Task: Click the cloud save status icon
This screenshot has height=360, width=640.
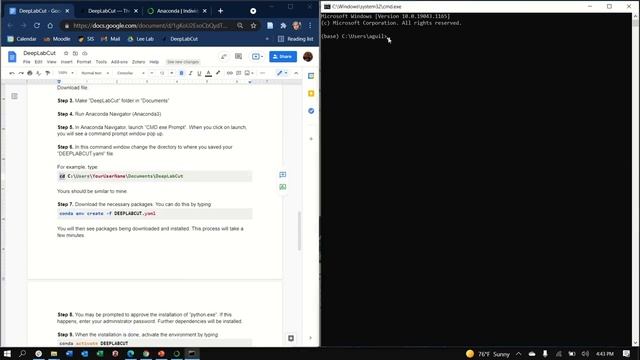Action: click(85, 53)
